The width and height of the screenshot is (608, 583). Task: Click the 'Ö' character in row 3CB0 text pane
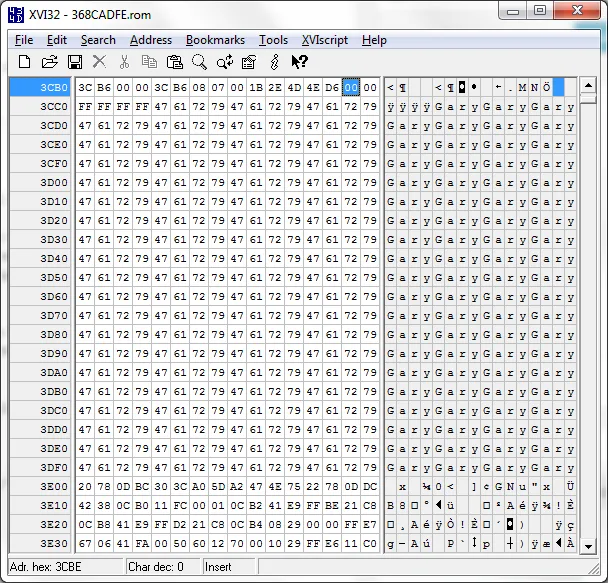click(x=546, y=87)
